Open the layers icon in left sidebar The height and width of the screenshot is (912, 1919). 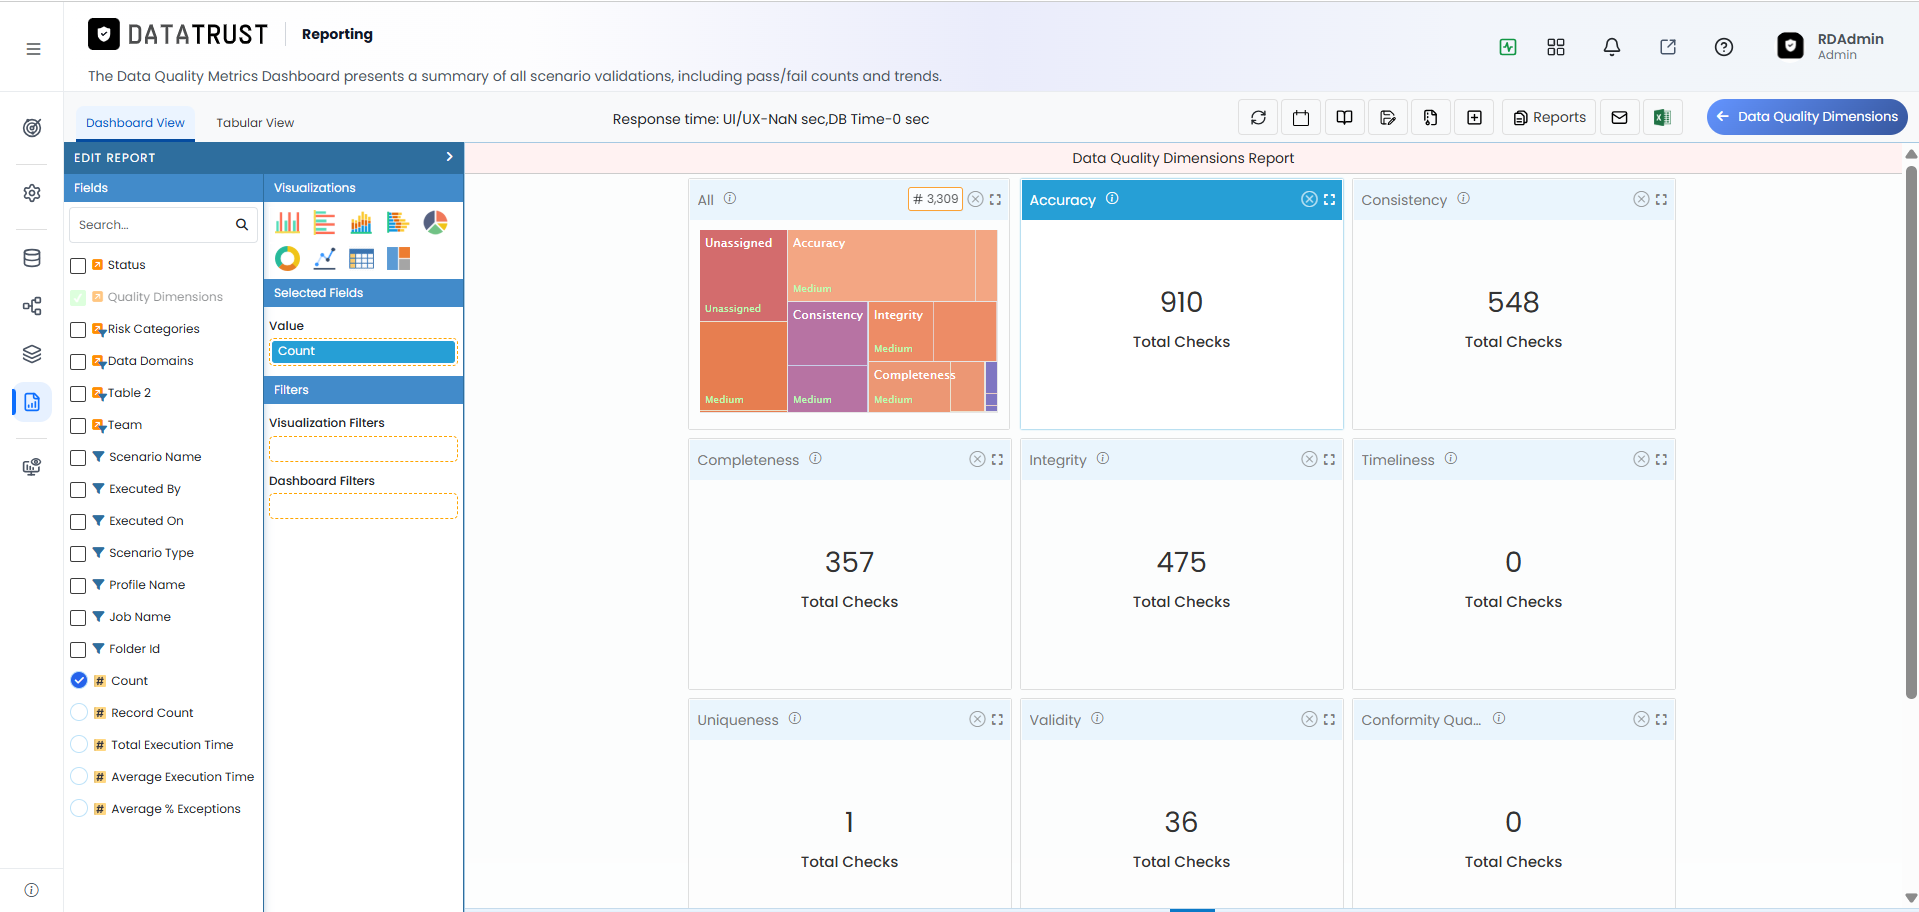(32, 354)
